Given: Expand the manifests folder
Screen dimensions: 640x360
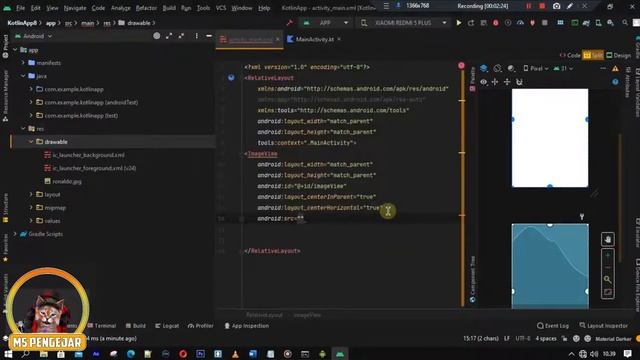Looking at the screenshot, I should pyautogui.click(x=23, y=63).
